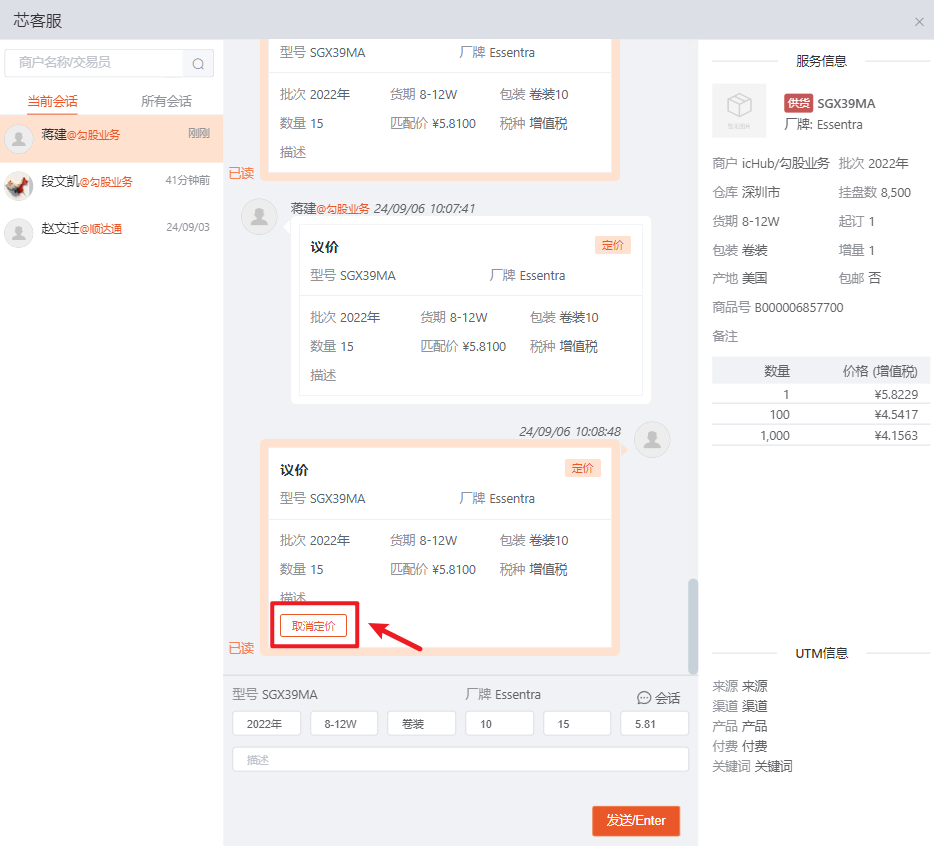Viewport: 934px width, 846px height.
Task: Click the 会话 chat bubble icon
Action: [x=644, y=698]
